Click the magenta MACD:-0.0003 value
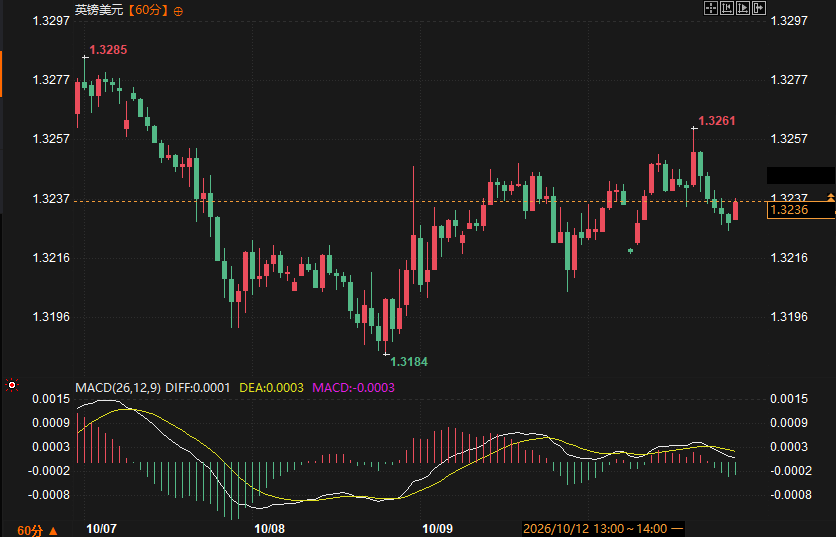This screenshot has height=537, width=836. [x=353, y=388]
